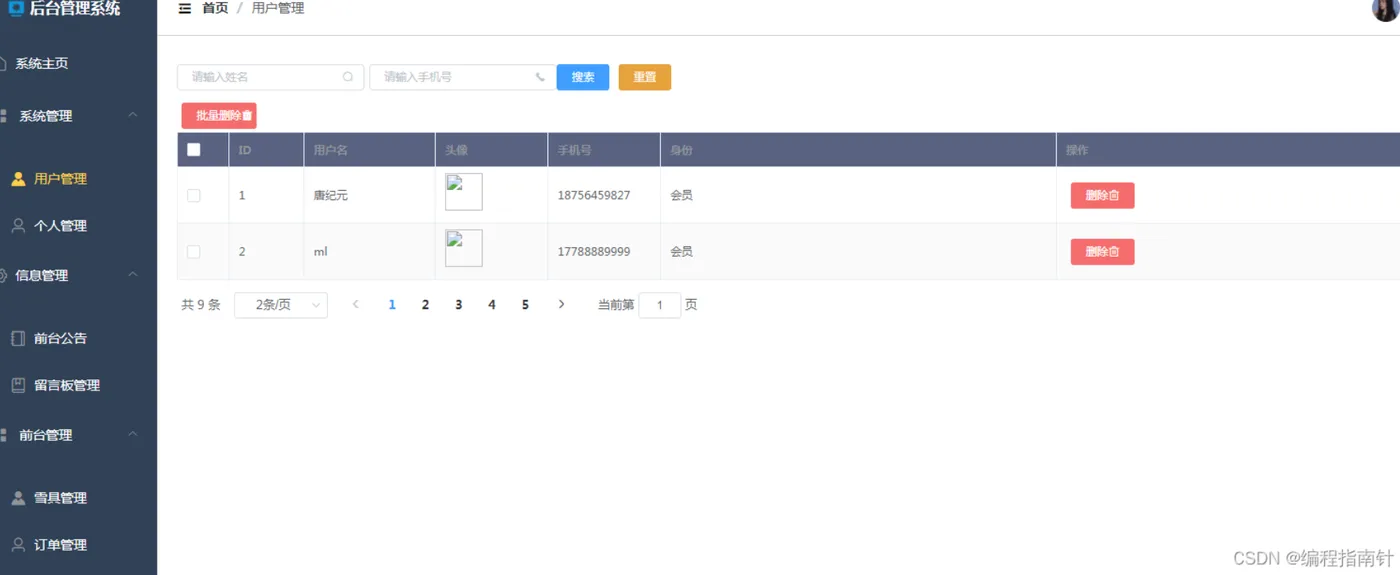Click phone number 18756459827

coord(594,196)
